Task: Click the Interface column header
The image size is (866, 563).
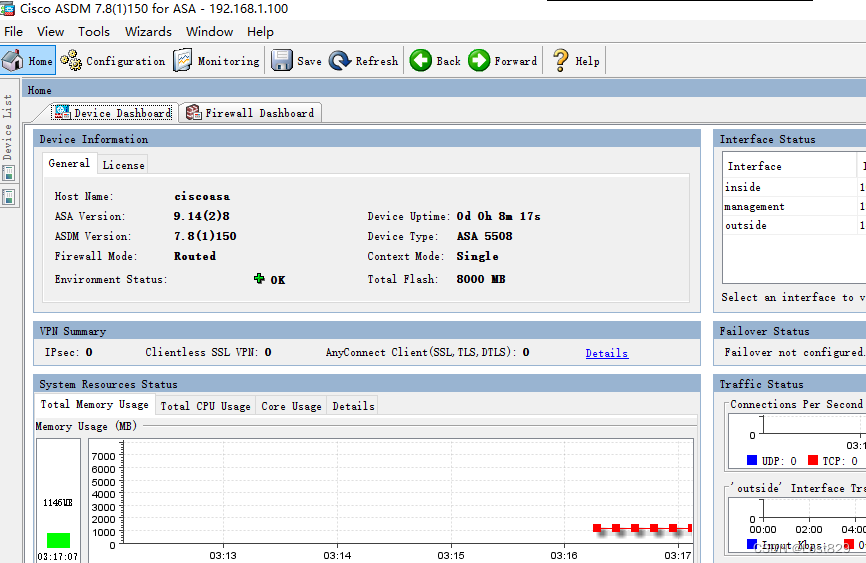Action: 790,166
